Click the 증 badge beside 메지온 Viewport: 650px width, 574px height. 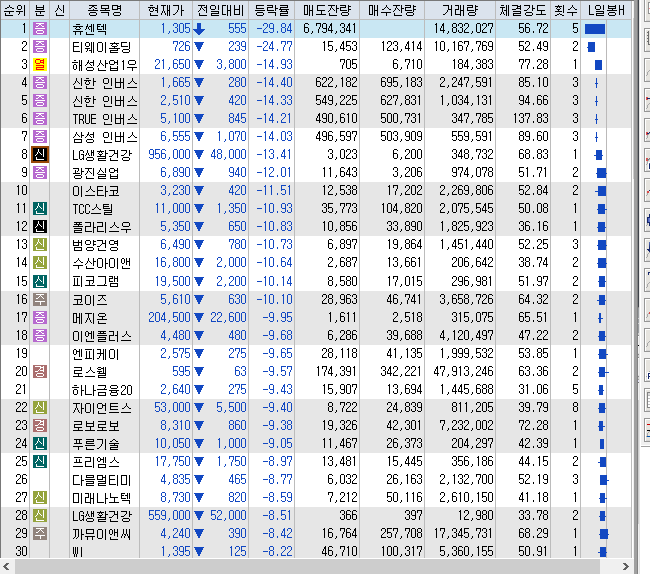pyautogui.click(x=40, y=317)
